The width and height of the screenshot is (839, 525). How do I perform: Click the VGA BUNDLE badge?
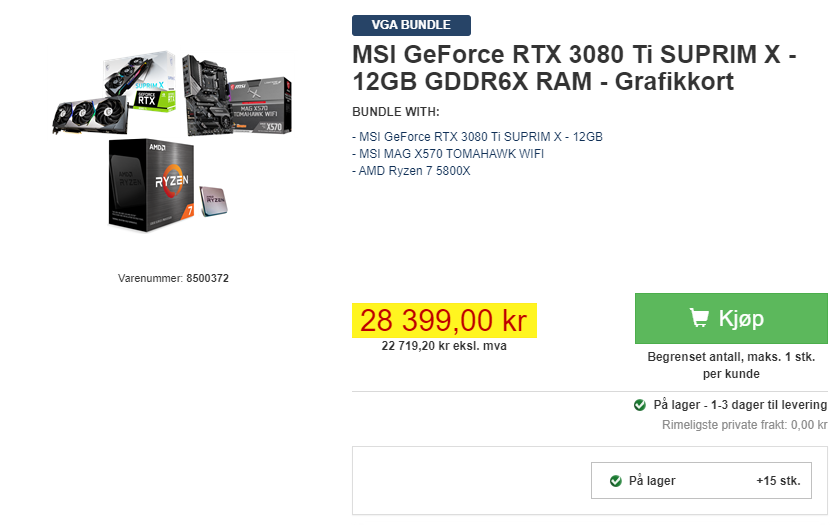pos(411,25)
